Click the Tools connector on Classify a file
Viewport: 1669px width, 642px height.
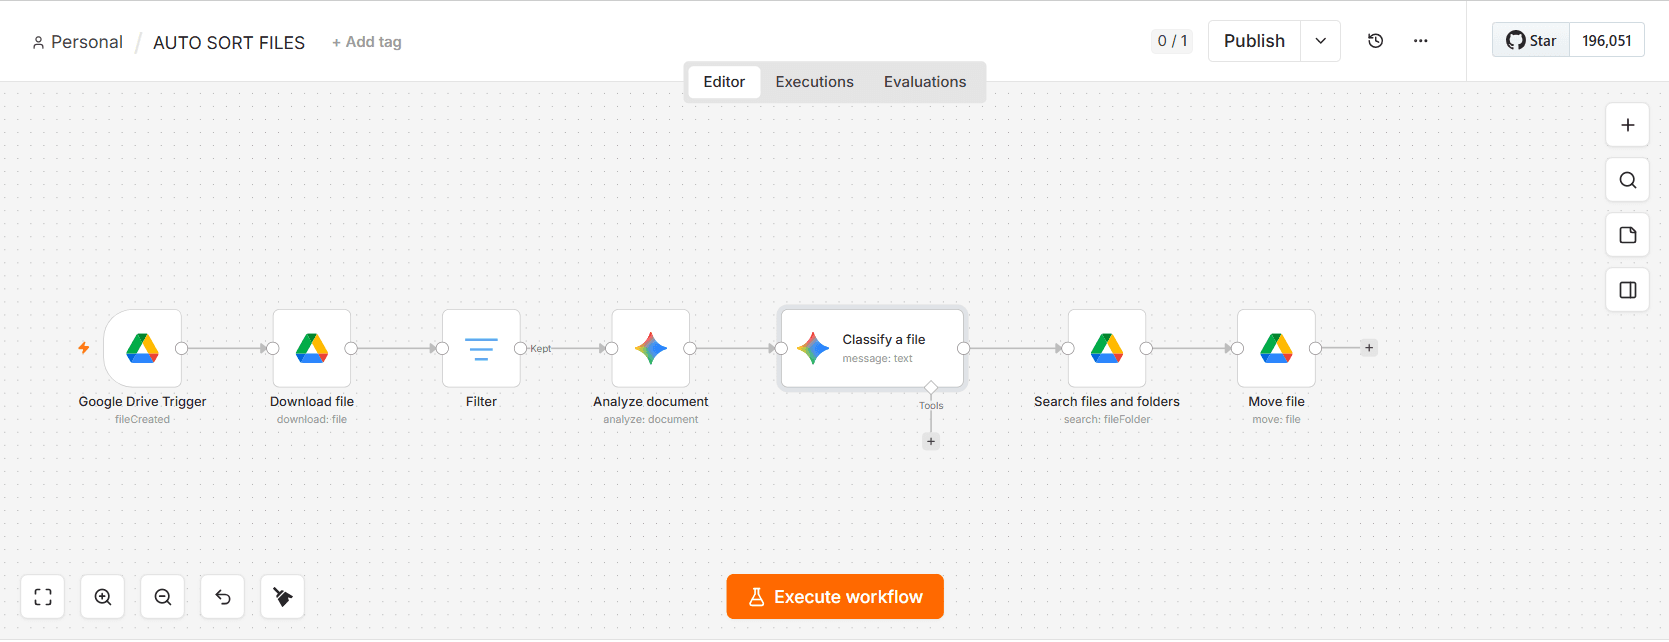(x=931, y=387)
